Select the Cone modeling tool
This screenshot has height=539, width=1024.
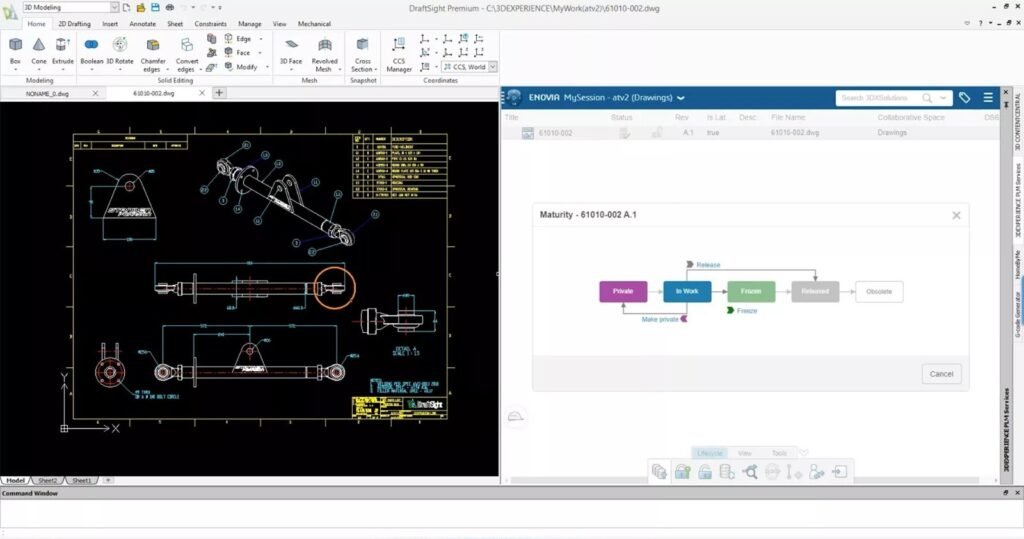39,51
